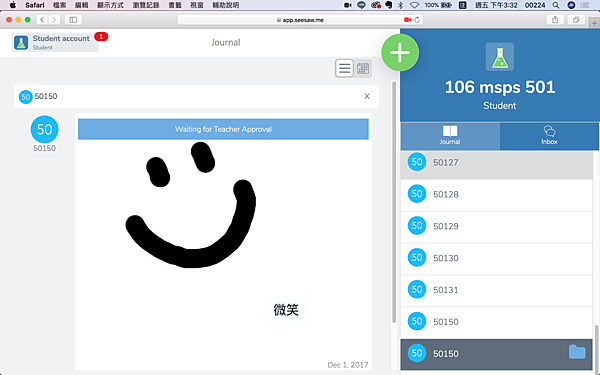The height and width of the screenshot is (375, 600).
Task: Click the 微笑 caption label
Action: click(x=286, y=310)
